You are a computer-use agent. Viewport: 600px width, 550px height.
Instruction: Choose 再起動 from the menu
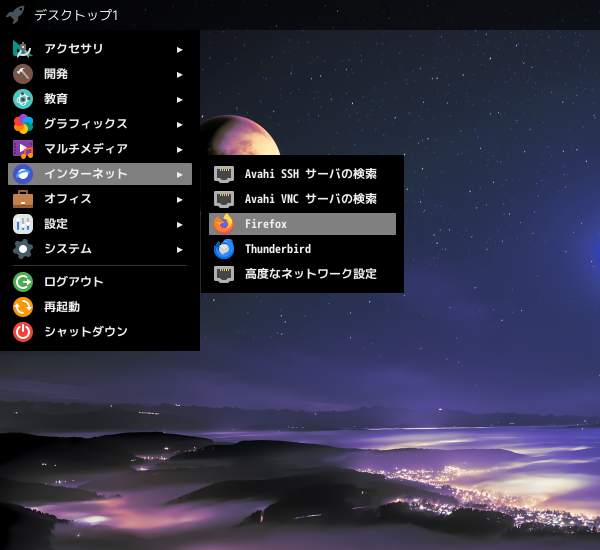click(x=100, y=307)
